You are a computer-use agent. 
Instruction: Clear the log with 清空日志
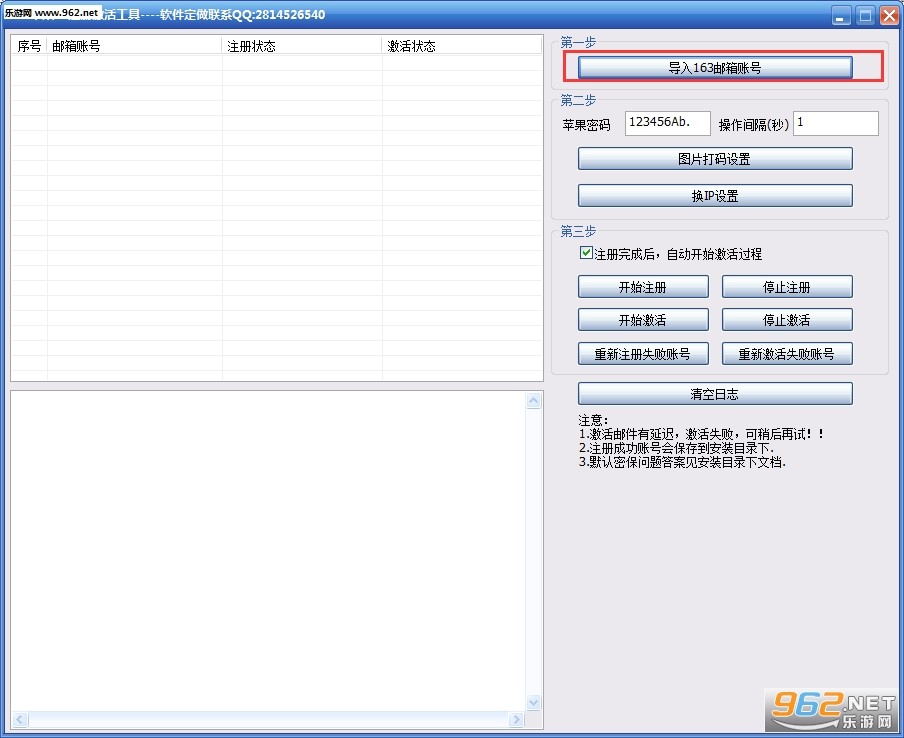[x=714, y=393]
